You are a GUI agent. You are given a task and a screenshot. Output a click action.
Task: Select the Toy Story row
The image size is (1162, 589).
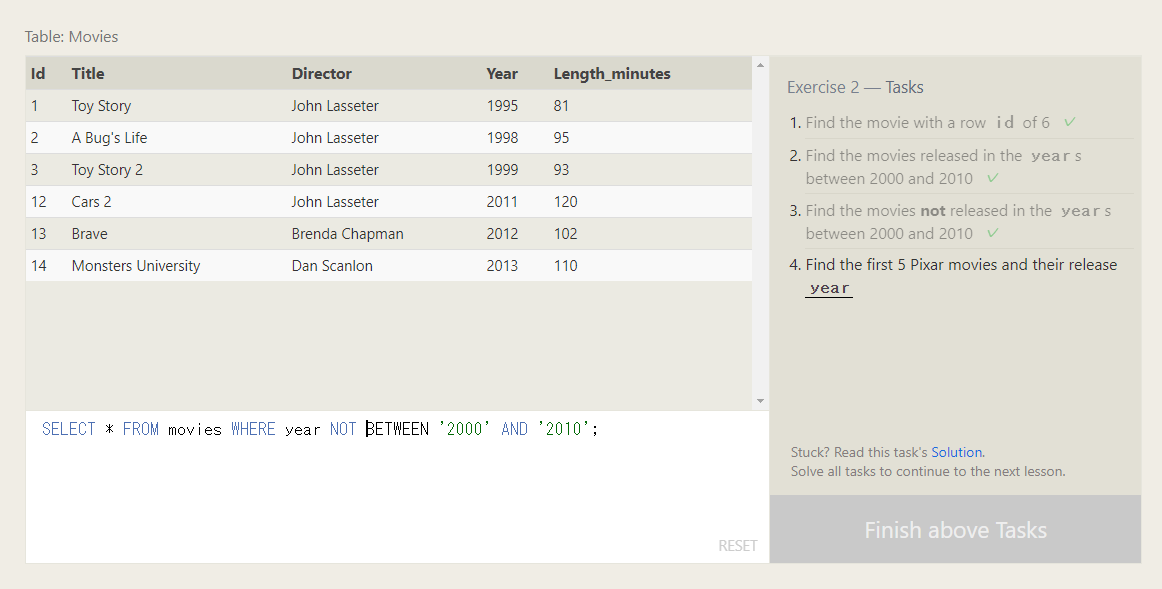(x=389, y=106)
